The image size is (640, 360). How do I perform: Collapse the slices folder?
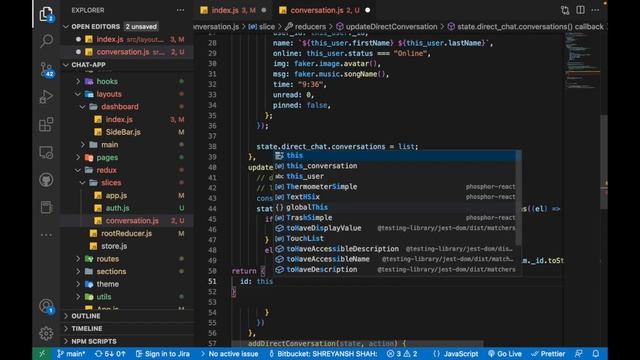pos(111,182)
